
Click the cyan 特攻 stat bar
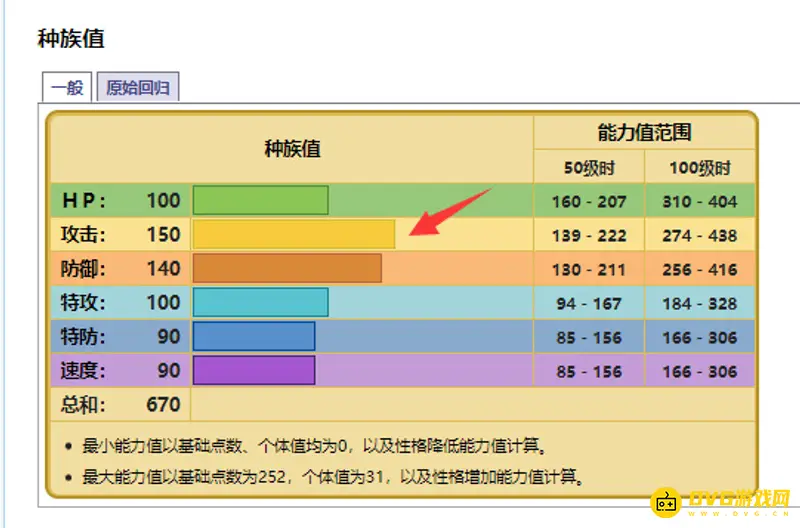click(260, 302)
